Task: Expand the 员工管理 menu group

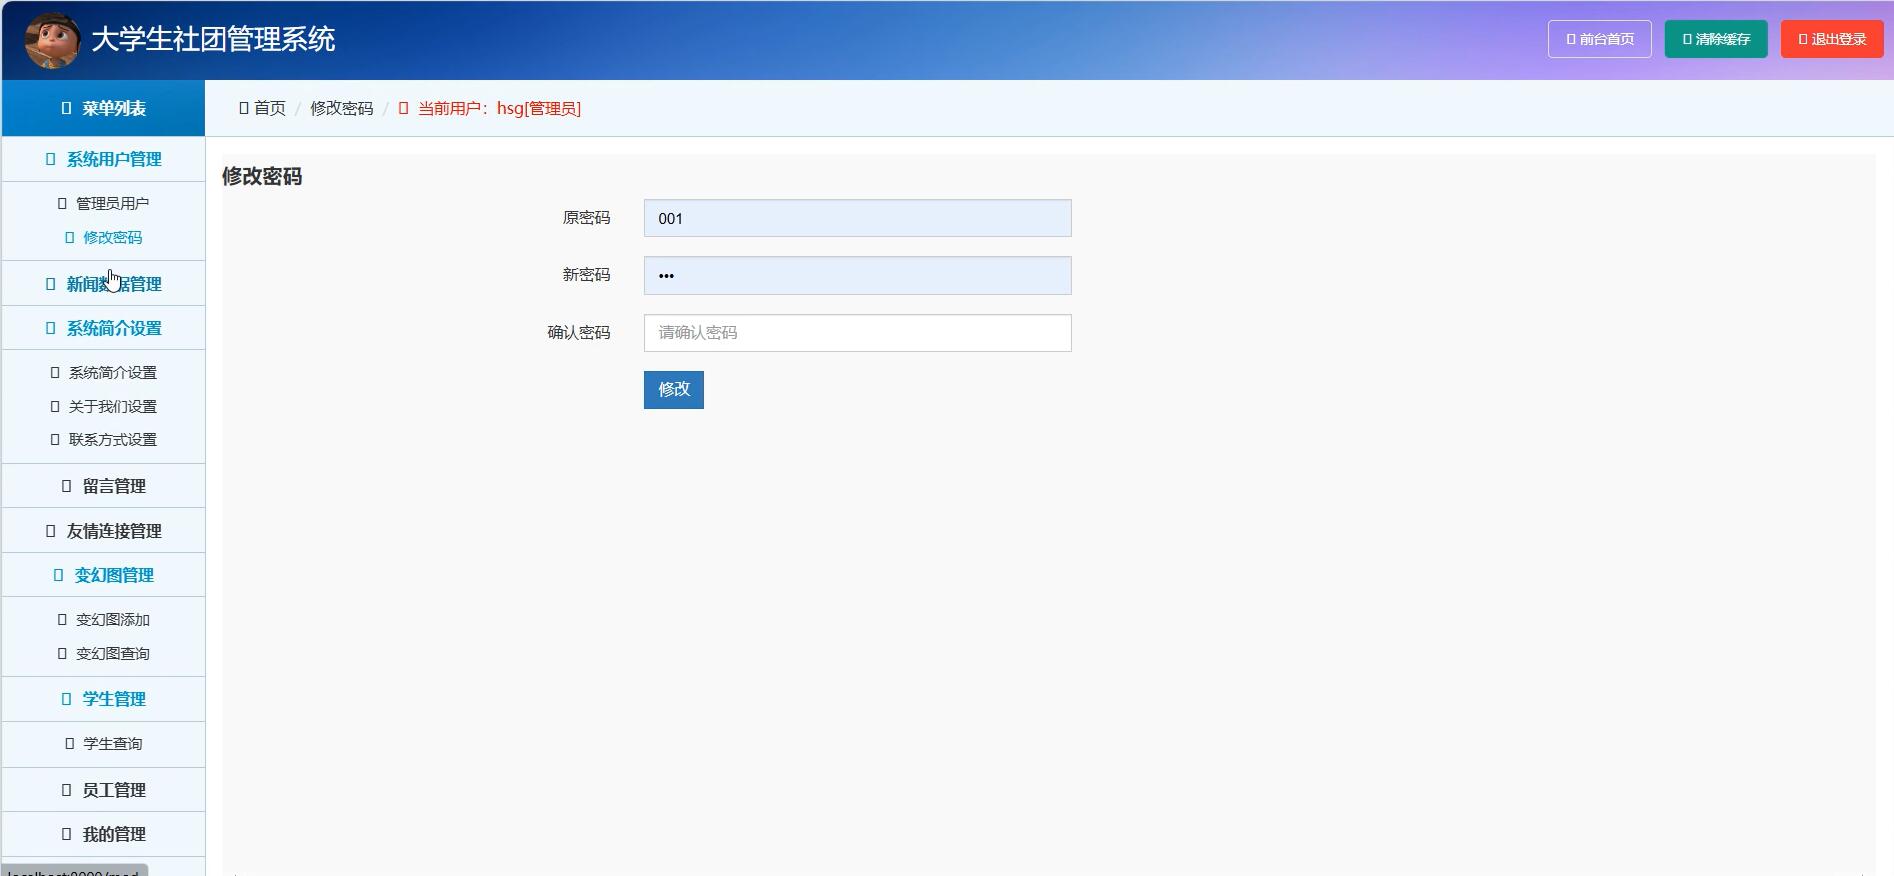Action: [x=103, y=790]
